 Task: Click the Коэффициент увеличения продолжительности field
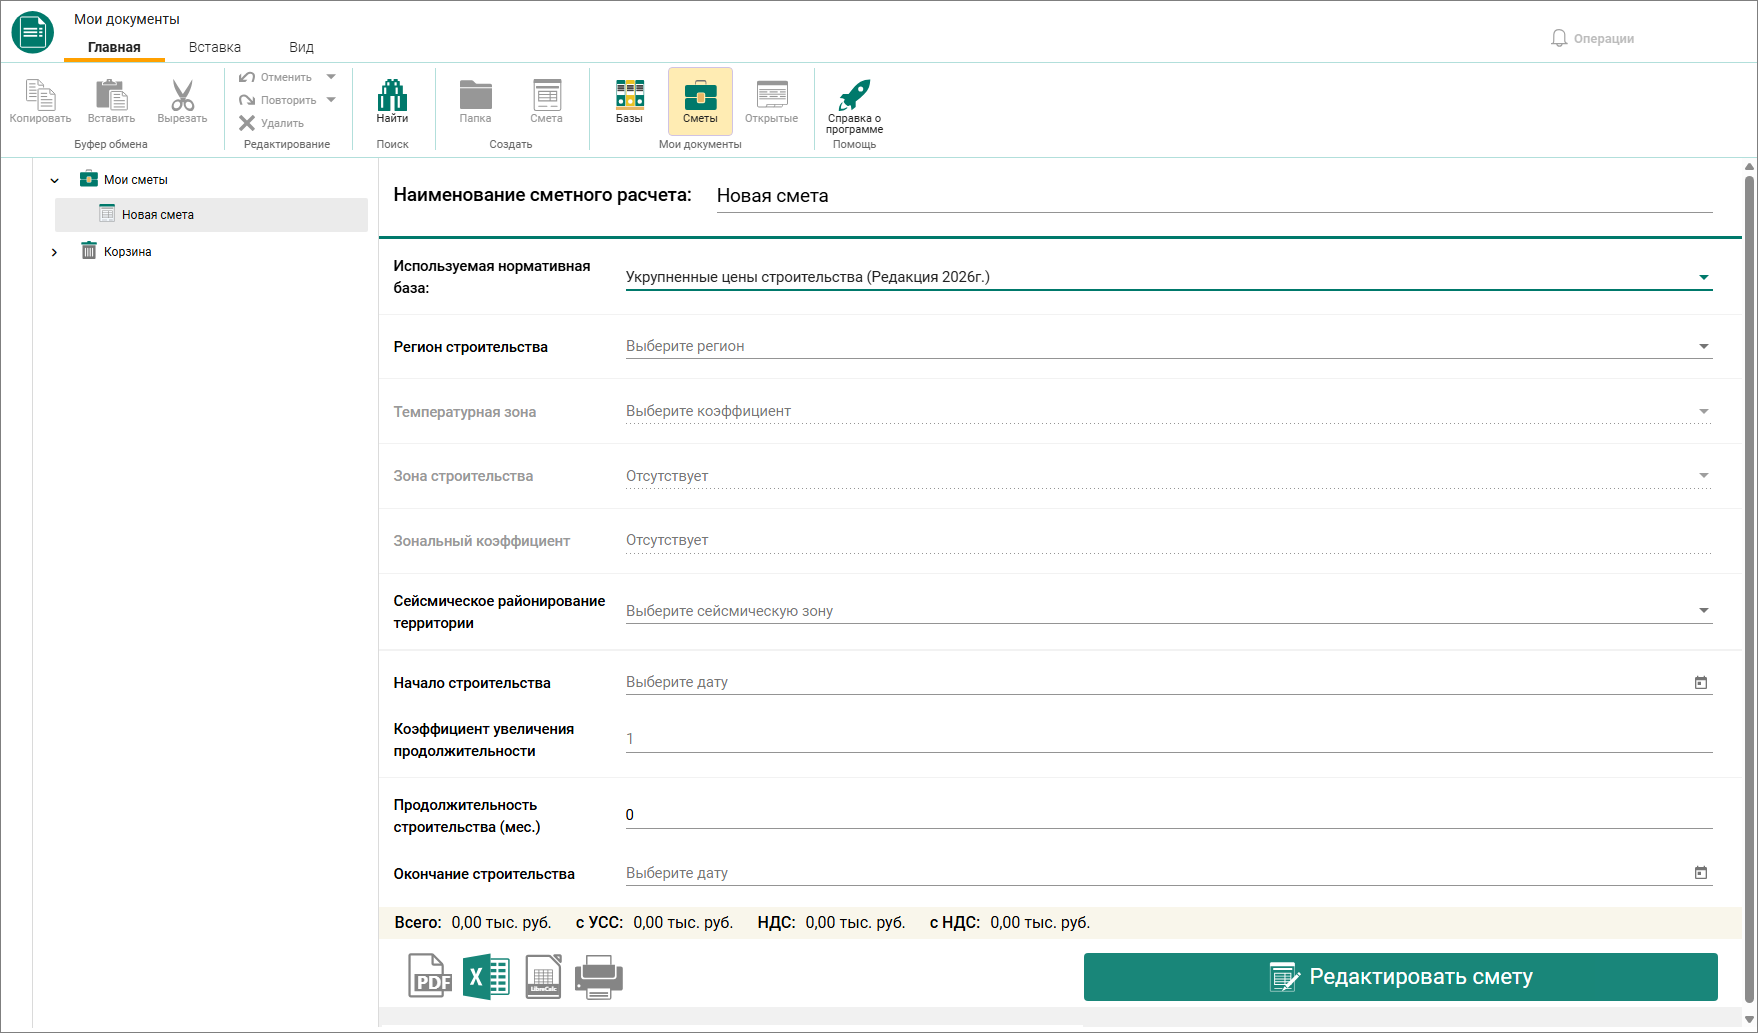[1169, 739]
